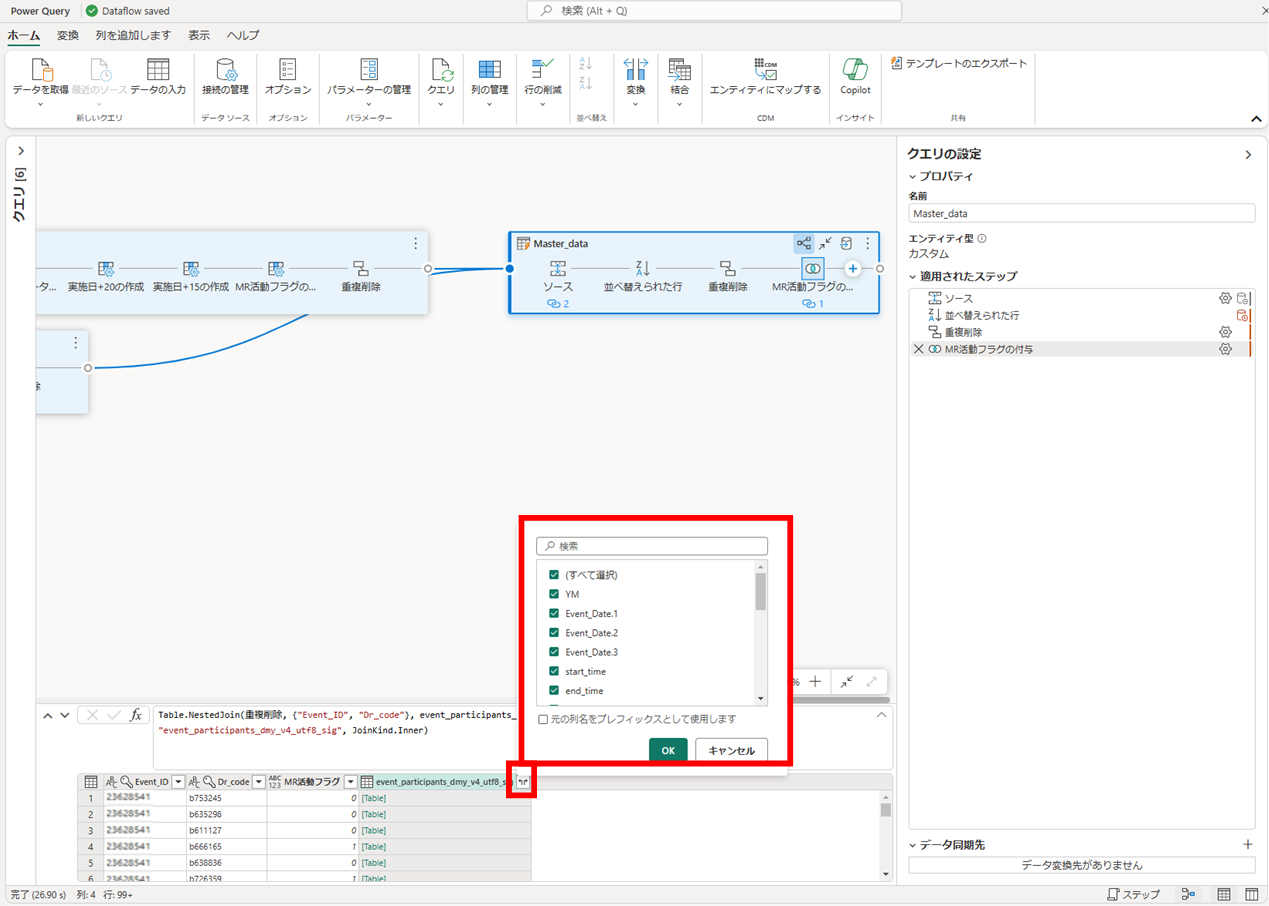Viewport: 1269px width, 906px height.
Task: Click the 検索 field in column popup
Action: (x=652, y=546)
